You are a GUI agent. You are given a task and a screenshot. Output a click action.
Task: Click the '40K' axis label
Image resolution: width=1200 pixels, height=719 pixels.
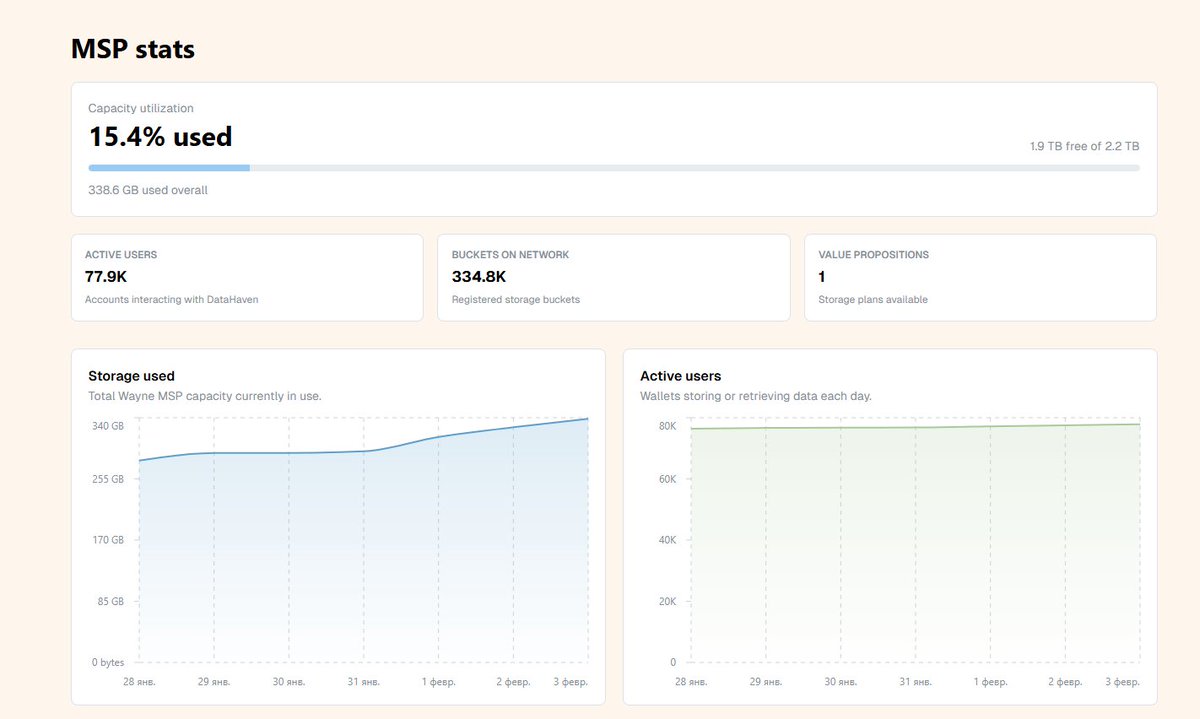tap(667, 540)
